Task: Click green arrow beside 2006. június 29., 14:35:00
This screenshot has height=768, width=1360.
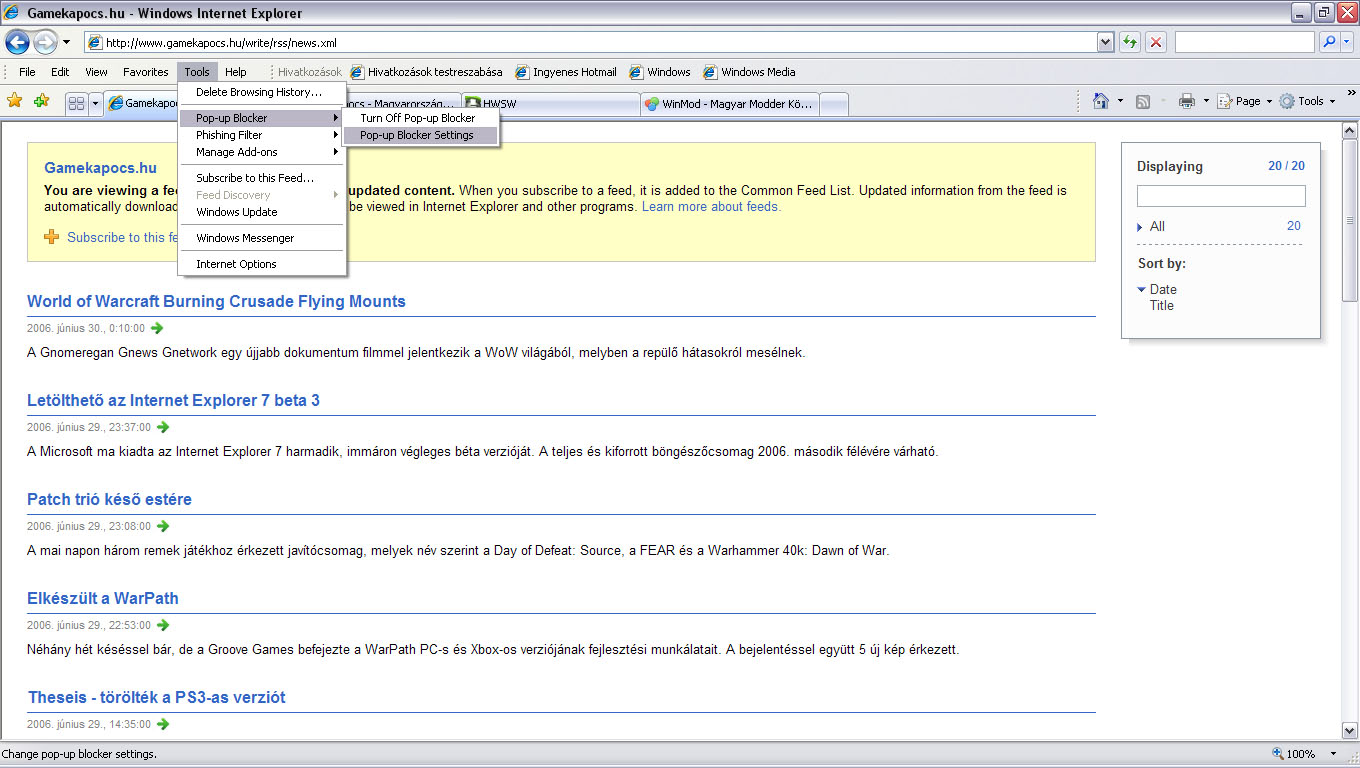Action: pyautogui.click(x=163, y=724)
